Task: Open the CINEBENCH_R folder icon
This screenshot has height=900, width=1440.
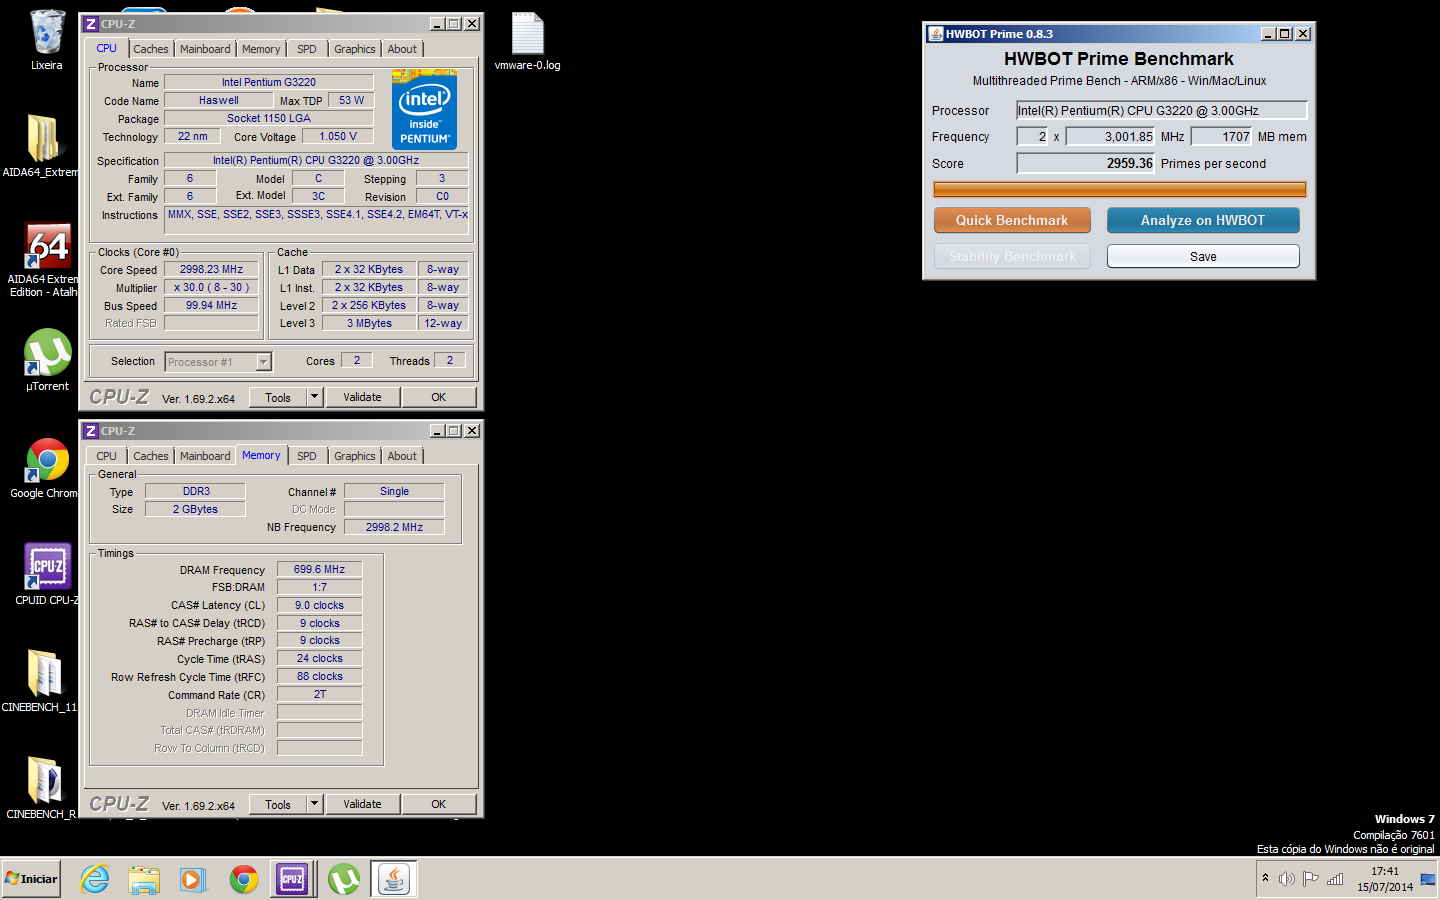Action: click(x=44, y=780)
